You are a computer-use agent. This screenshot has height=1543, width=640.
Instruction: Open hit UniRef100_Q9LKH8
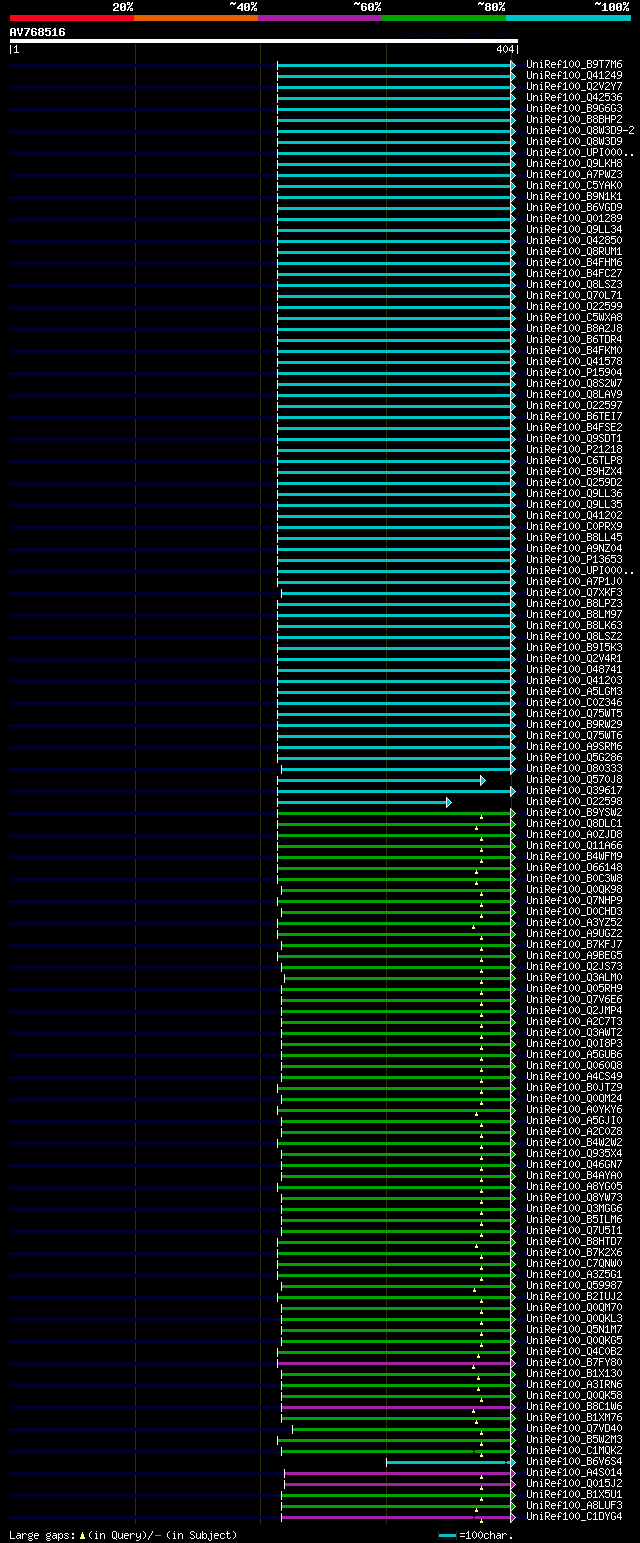[574, 163]
